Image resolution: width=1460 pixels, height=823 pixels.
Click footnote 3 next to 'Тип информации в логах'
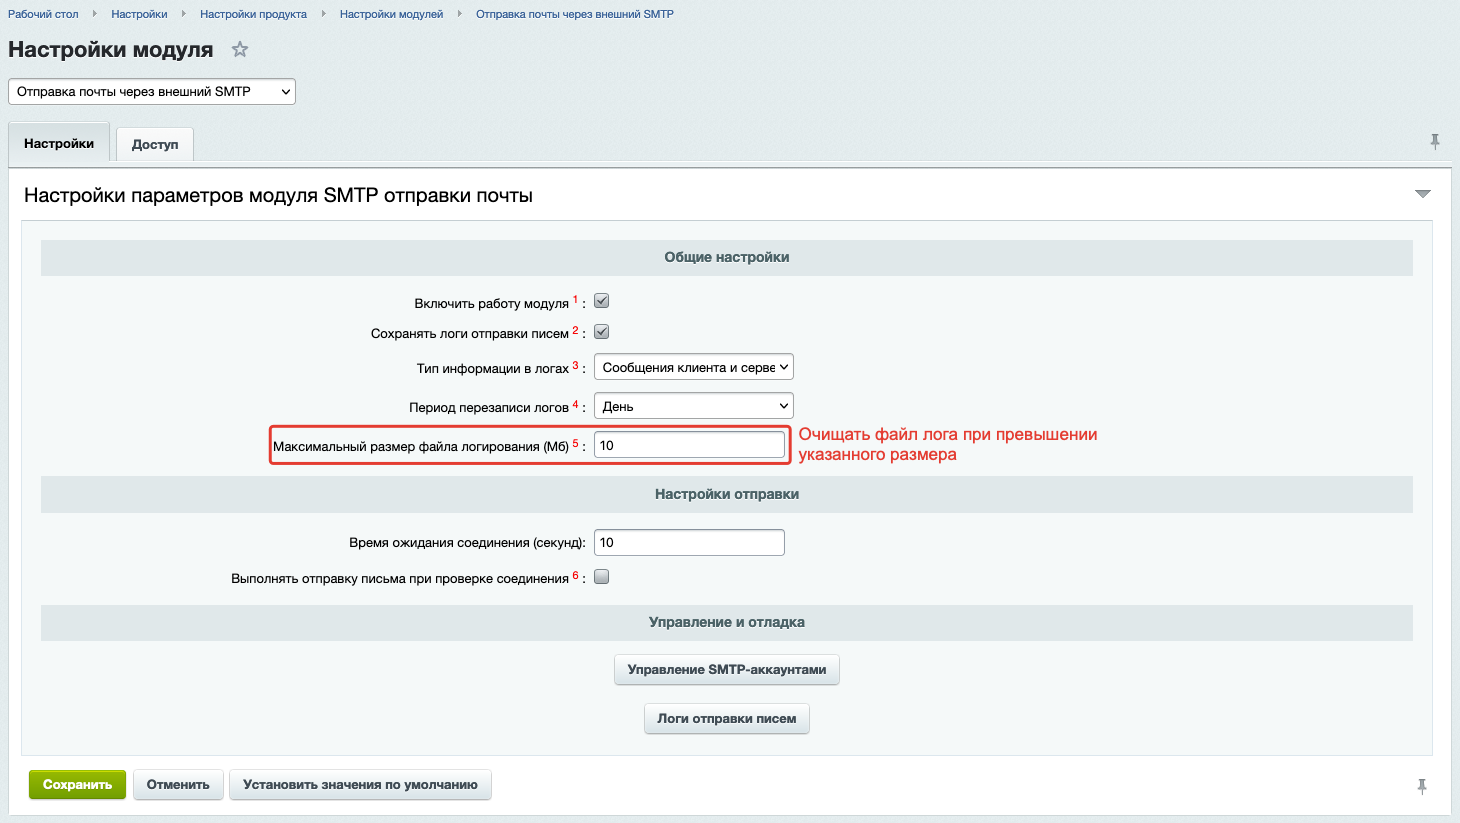pyautogui.click(x=575, y=365)
